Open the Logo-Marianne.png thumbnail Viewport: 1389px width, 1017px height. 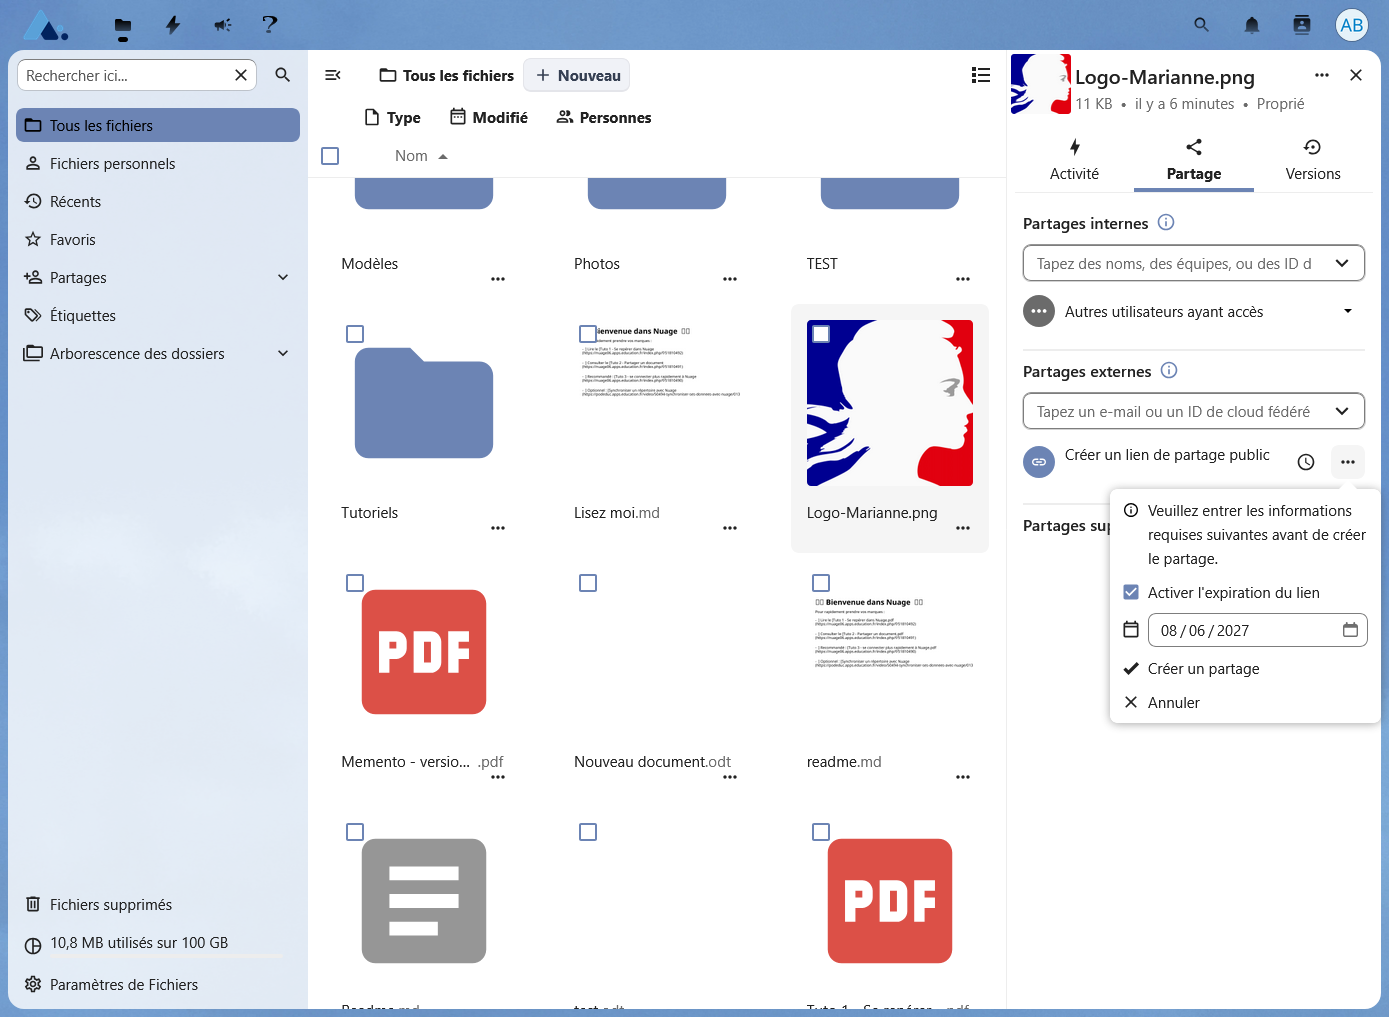click(890, 403)
